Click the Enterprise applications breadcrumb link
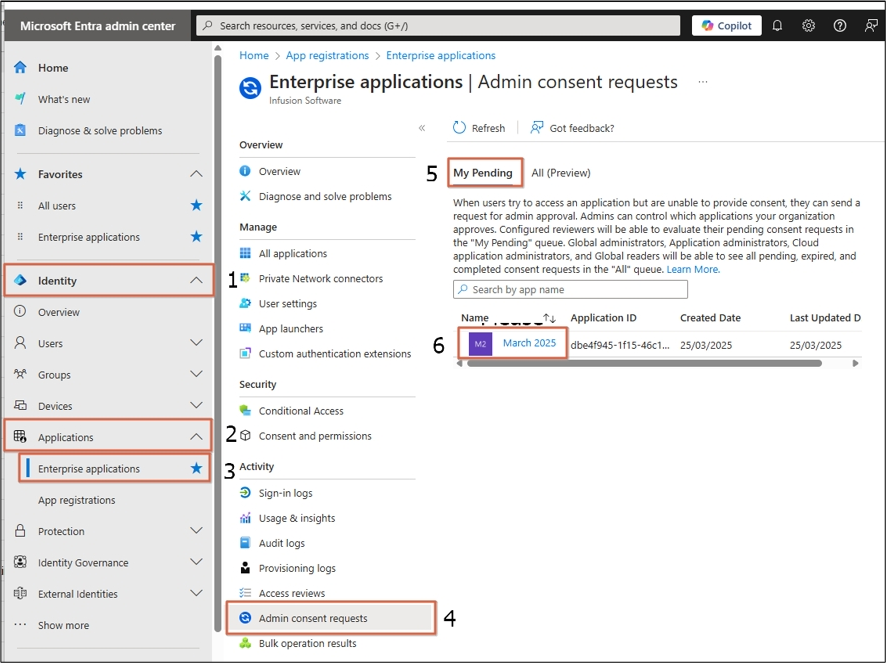886x663 pixels. 441,55
